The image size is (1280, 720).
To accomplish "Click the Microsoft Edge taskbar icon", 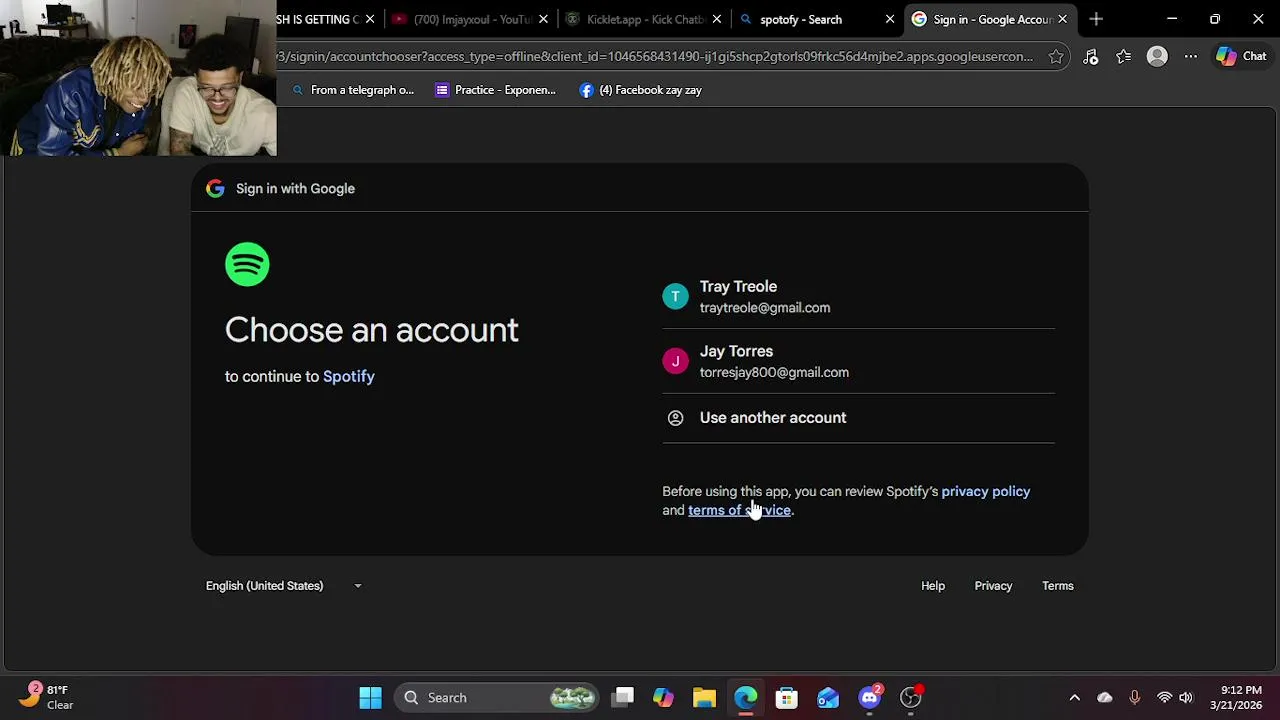I will click(746, 698).
